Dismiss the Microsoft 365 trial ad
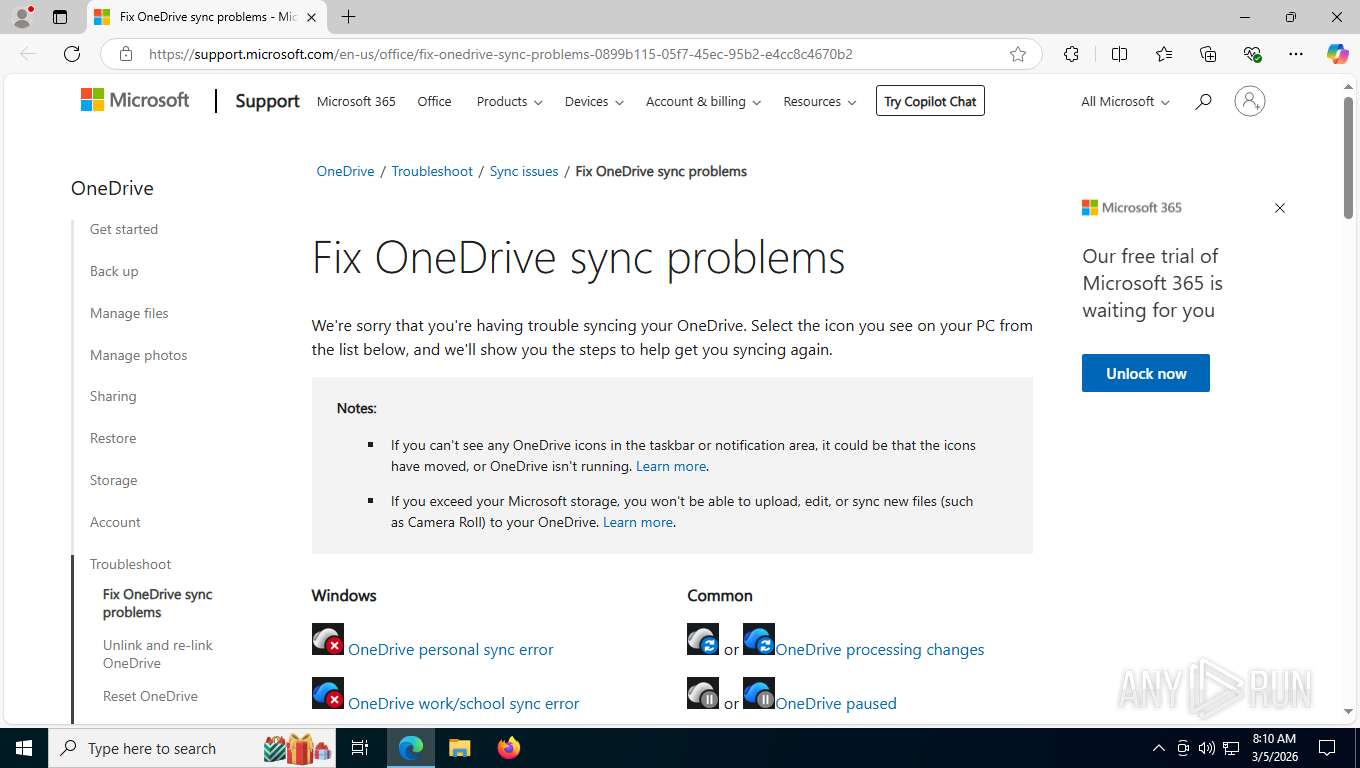Viewport: 1360px width, 768px height. (x=1280, y=208)
